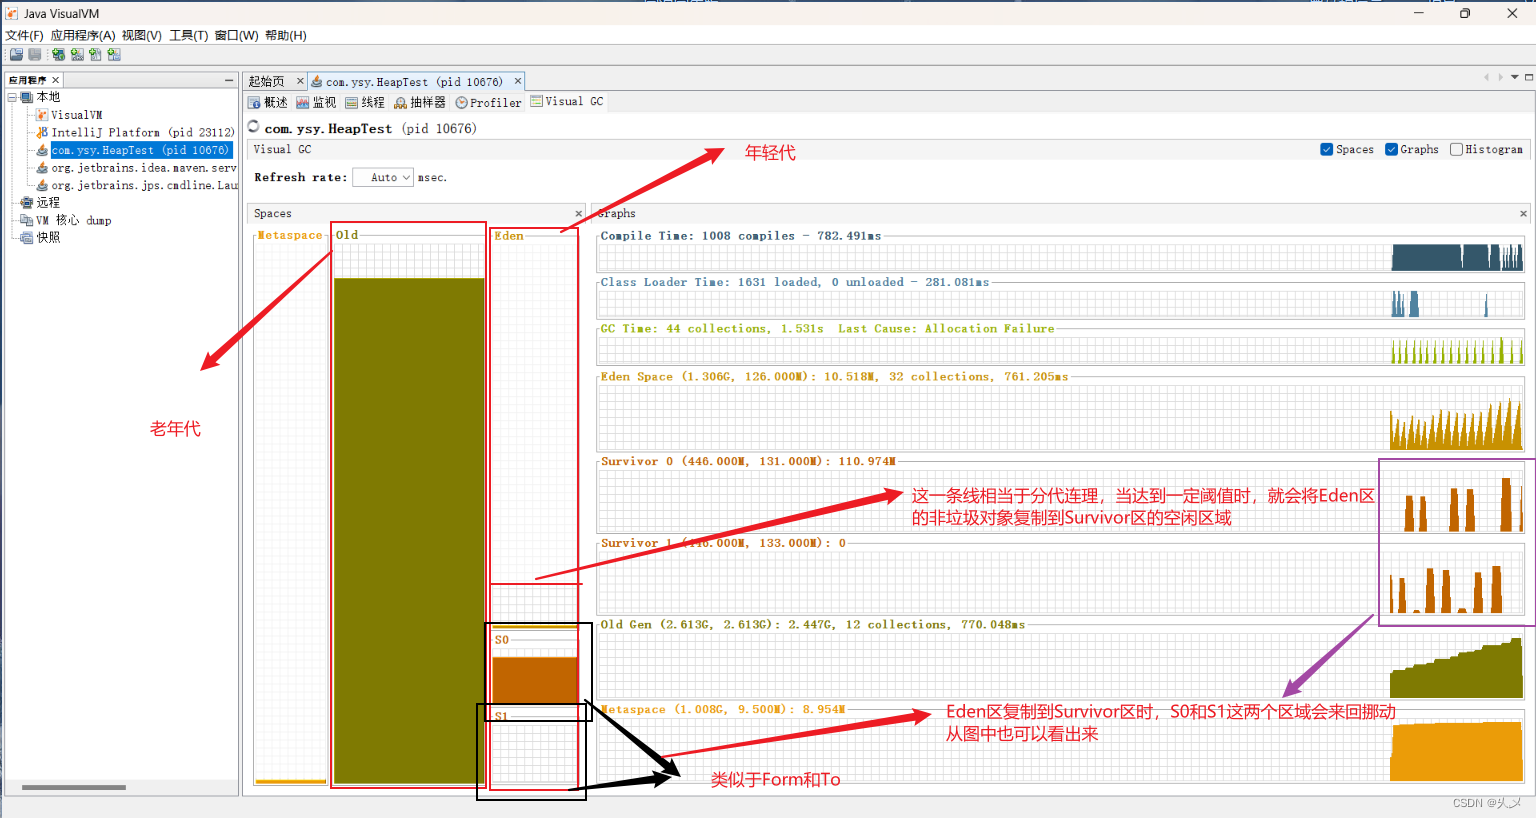Screen dimensions: 1536x818
Task: Click the Java icon beside org.jetbrains.idea.maven
Action: click(x=42, y=168)
